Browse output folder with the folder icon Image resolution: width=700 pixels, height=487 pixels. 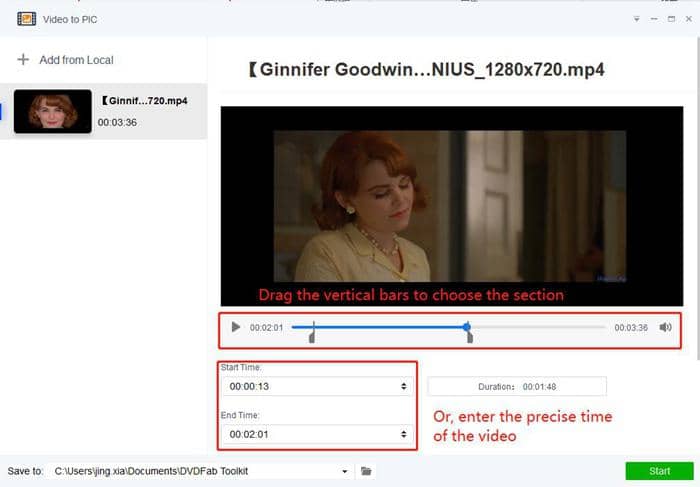(x=366, y=471)
